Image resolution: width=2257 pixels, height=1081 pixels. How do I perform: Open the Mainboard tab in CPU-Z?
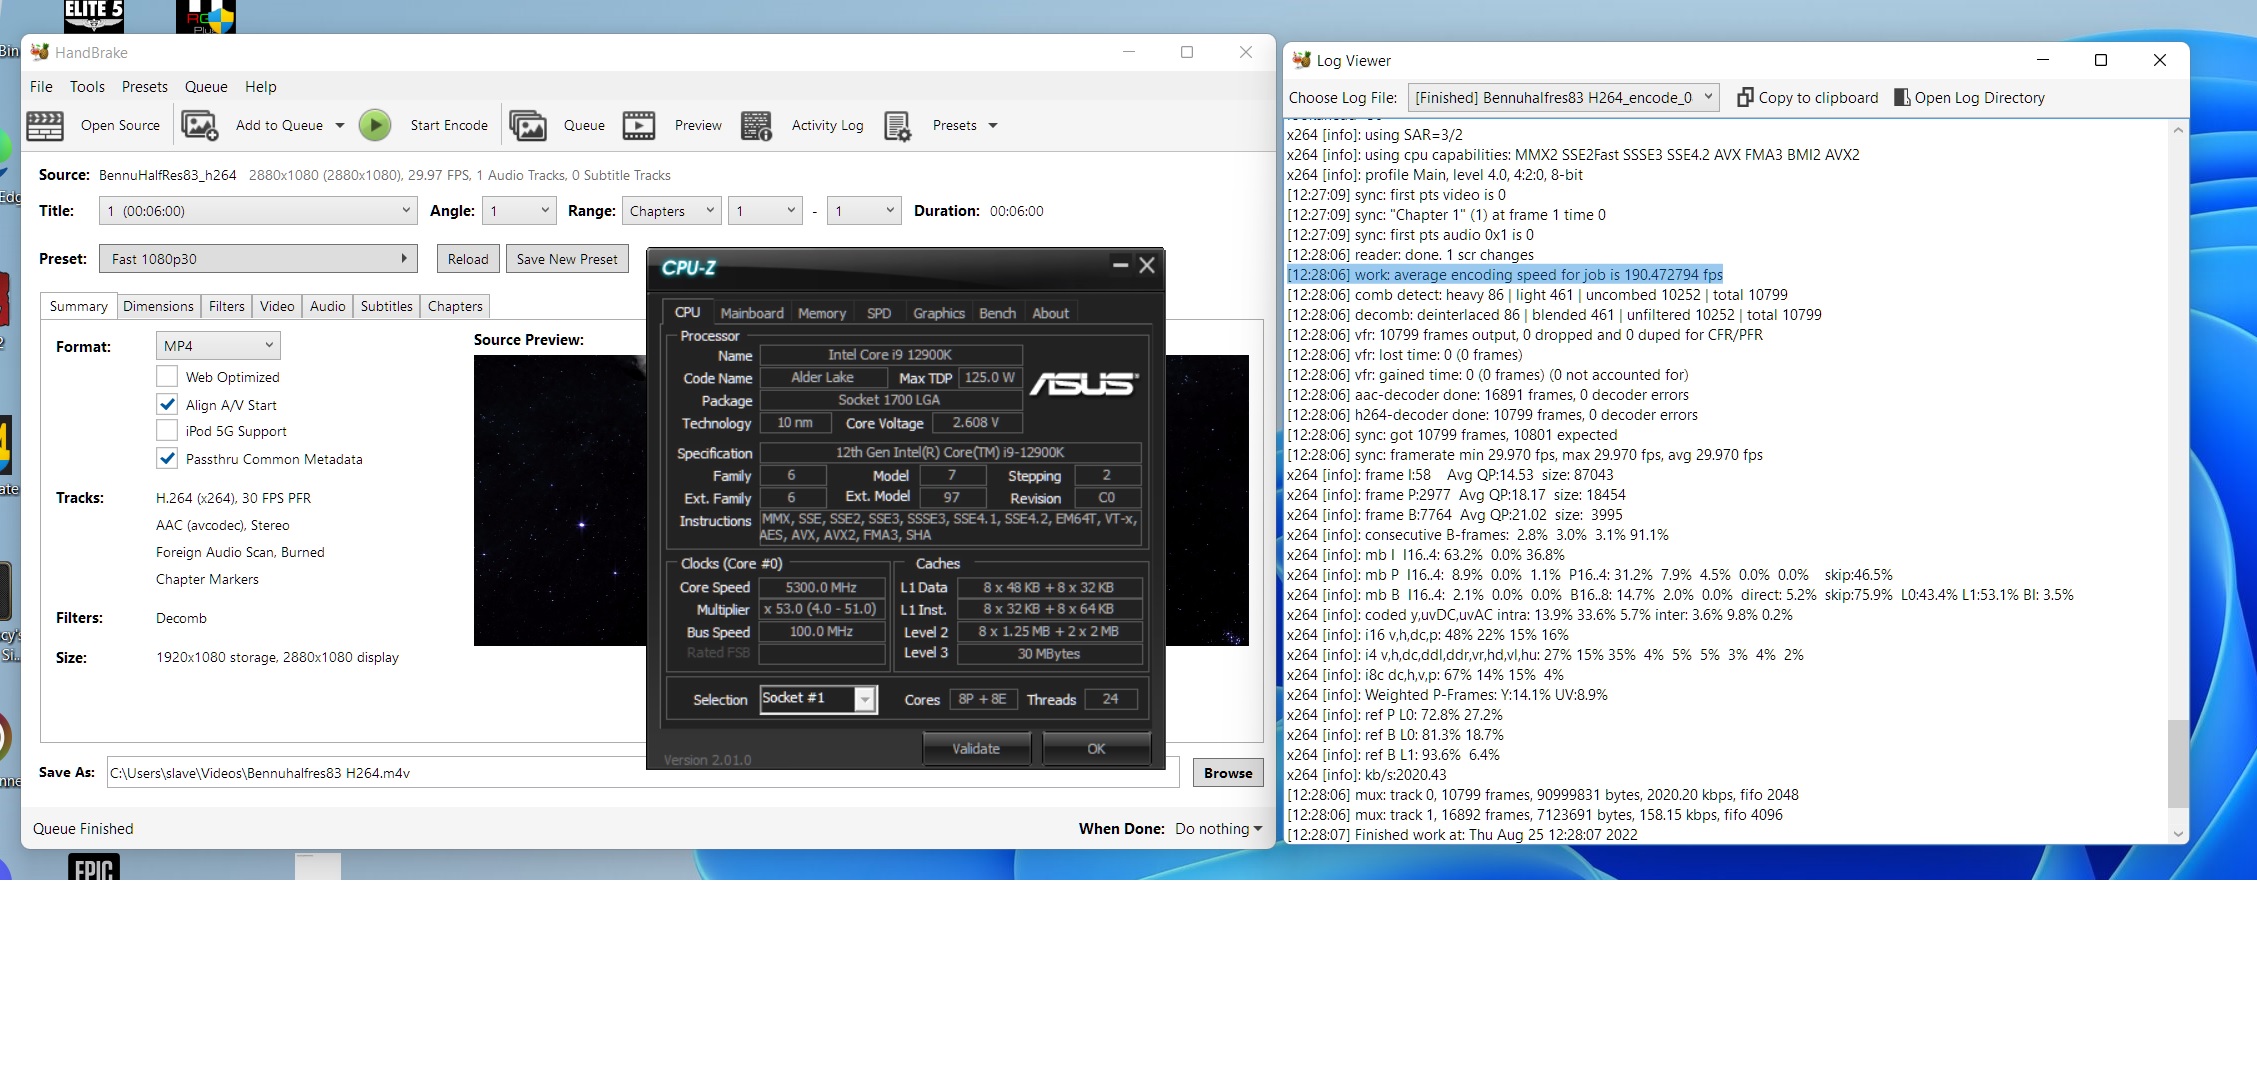[x=752, y=313]
